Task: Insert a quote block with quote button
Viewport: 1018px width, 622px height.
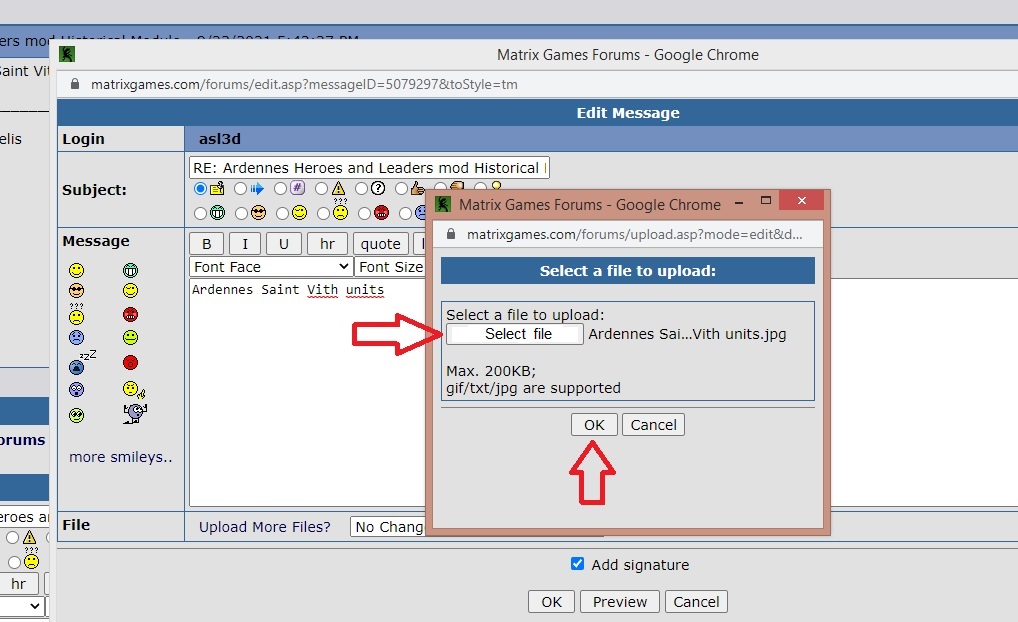Action: [381, 243]
